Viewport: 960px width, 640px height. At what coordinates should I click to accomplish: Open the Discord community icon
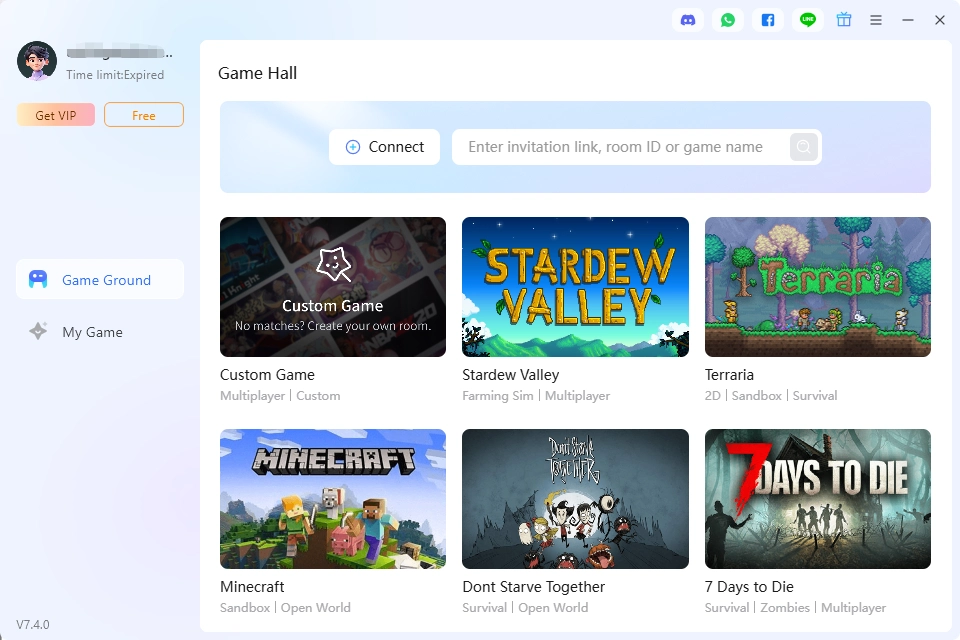(688, 20)
